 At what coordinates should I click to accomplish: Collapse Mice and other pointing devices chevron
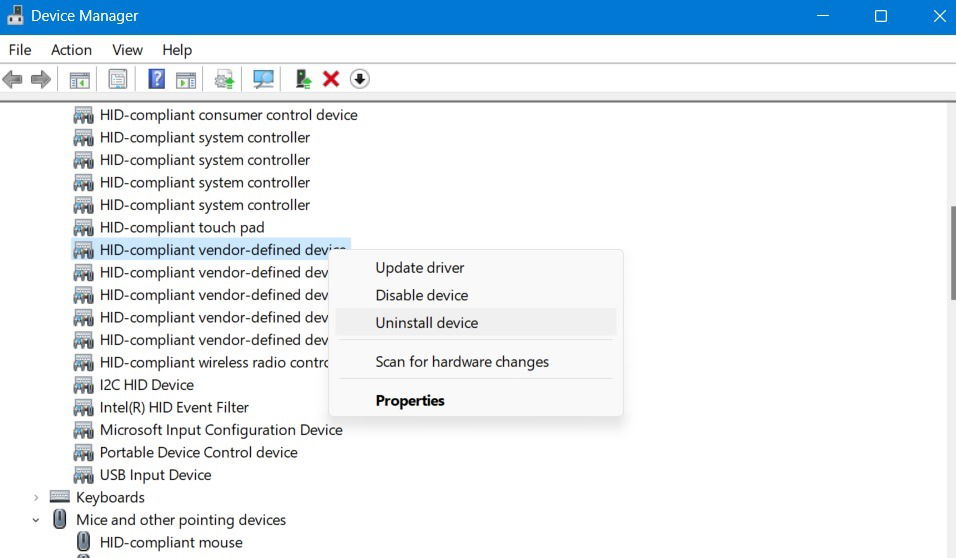(x=36, y=520)
